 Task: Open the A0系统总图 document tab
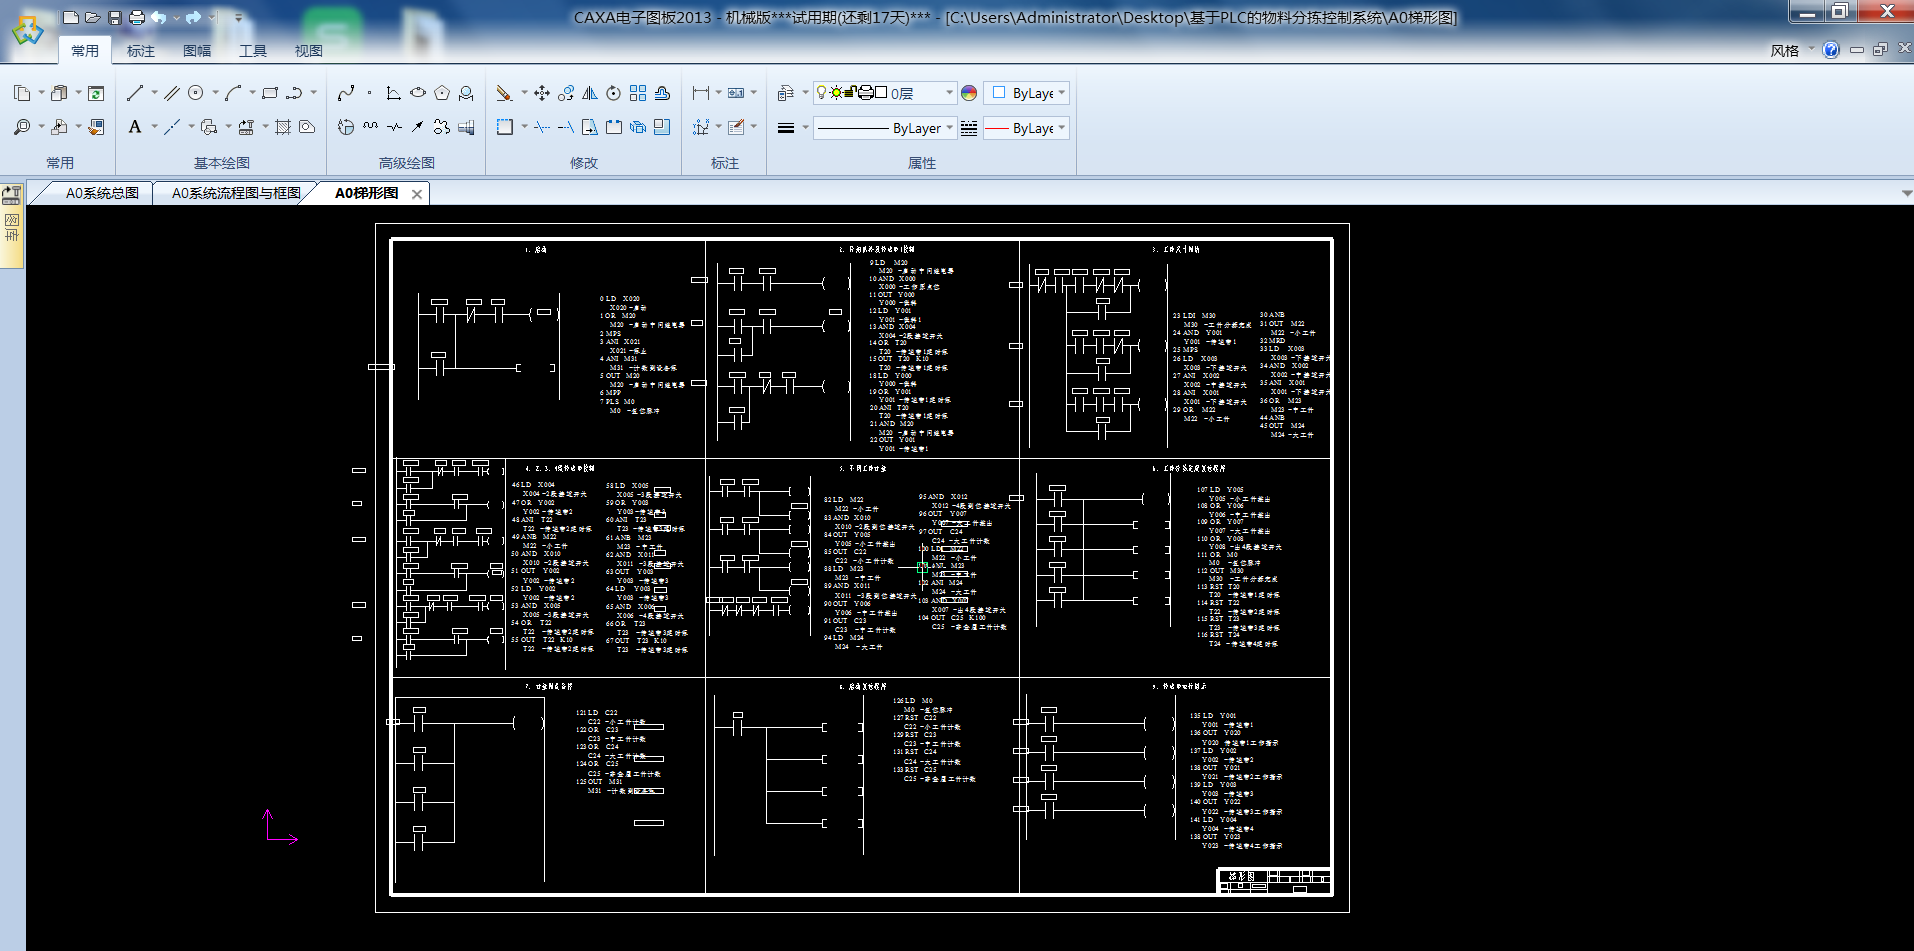tap(101, 193)
